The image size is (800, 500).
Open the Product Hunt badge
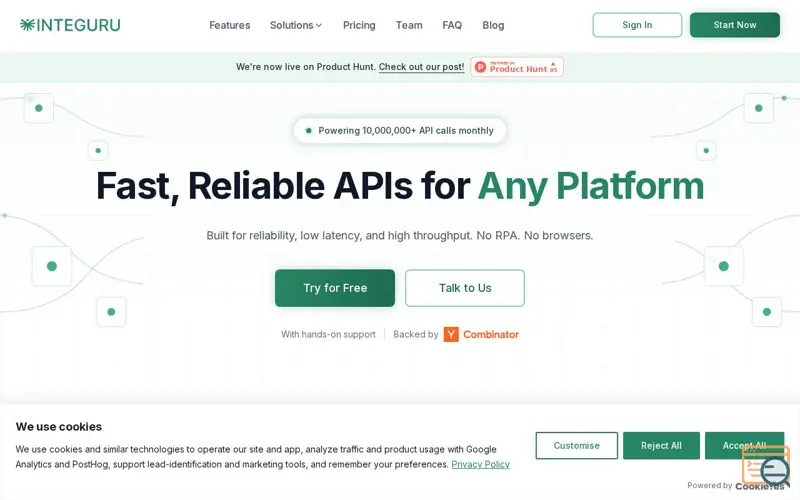[x=517, y=67]
